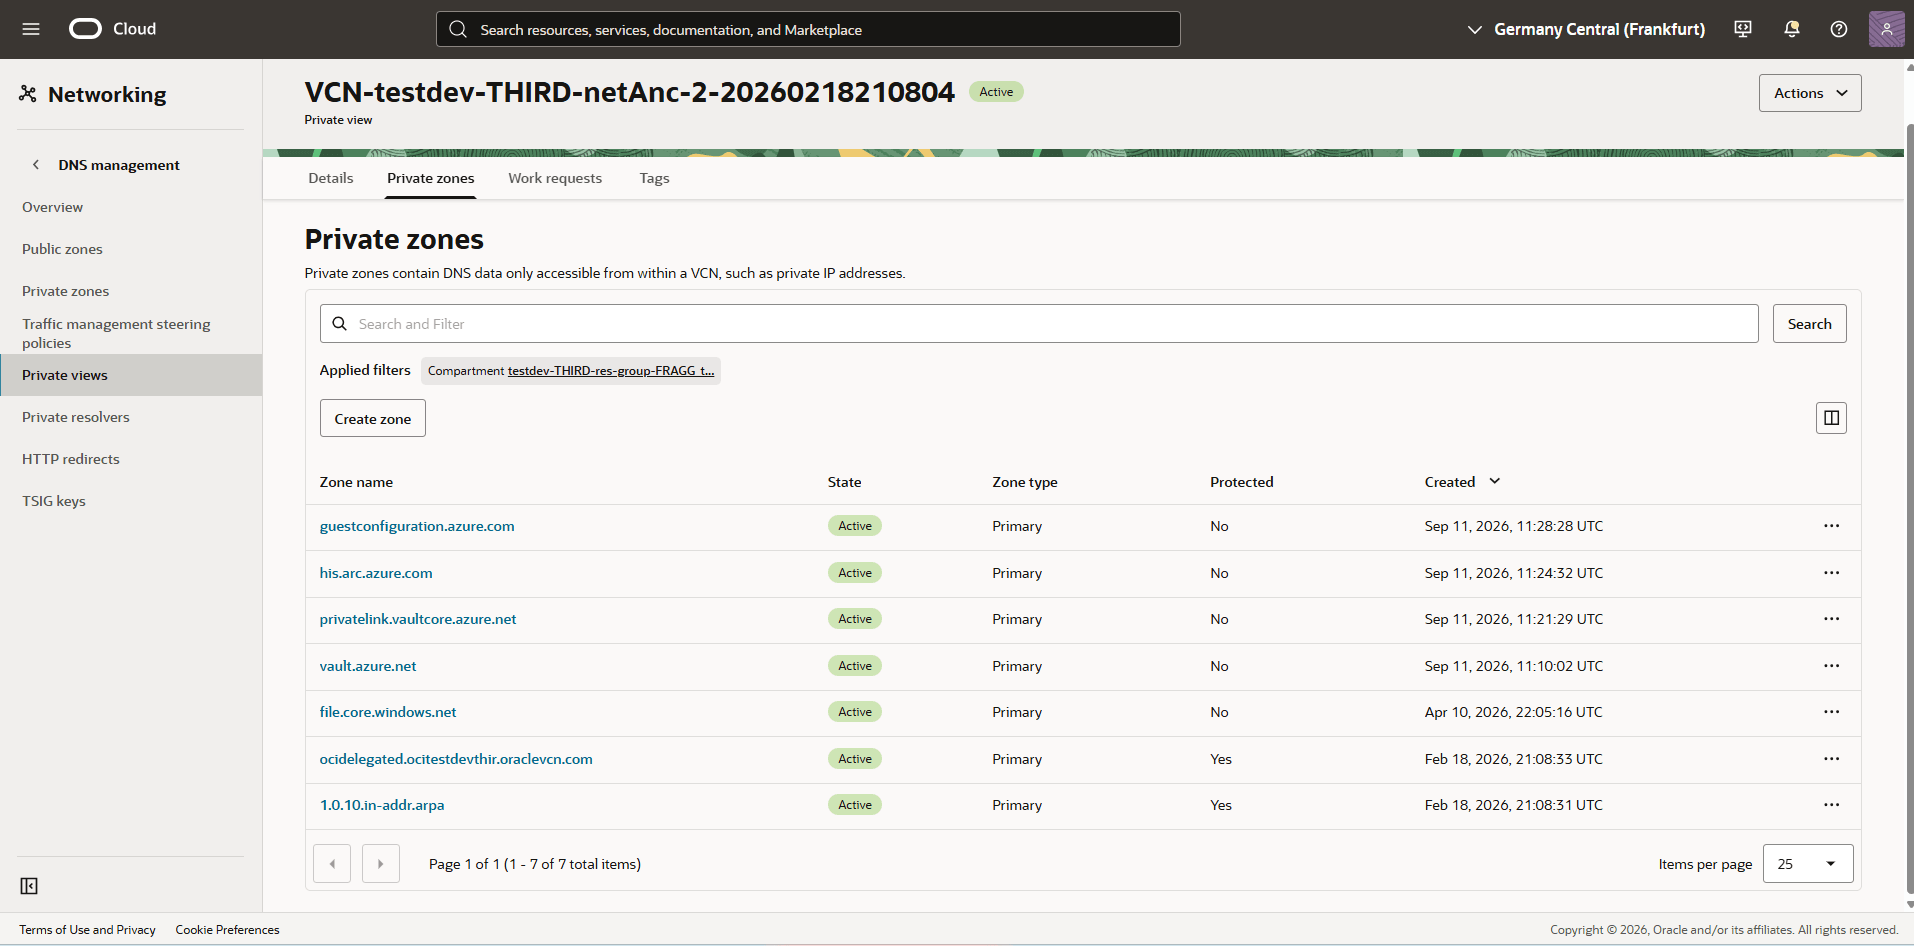Open the user profile avatar

1886,29
